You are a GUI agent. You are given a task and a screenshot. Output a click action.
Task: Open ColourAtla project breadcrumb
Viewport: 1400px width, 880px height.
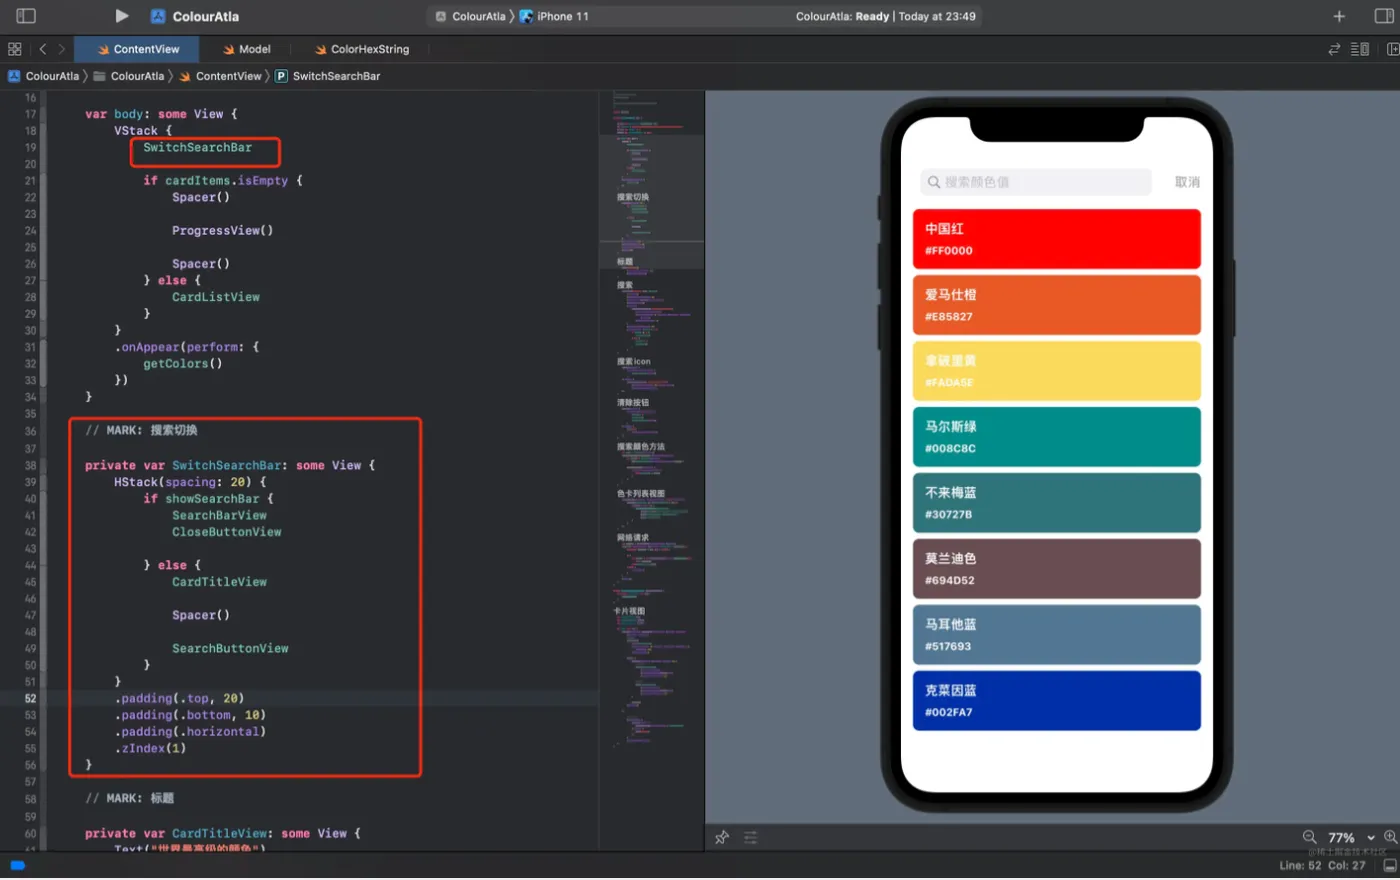click(x=43, y=76)
